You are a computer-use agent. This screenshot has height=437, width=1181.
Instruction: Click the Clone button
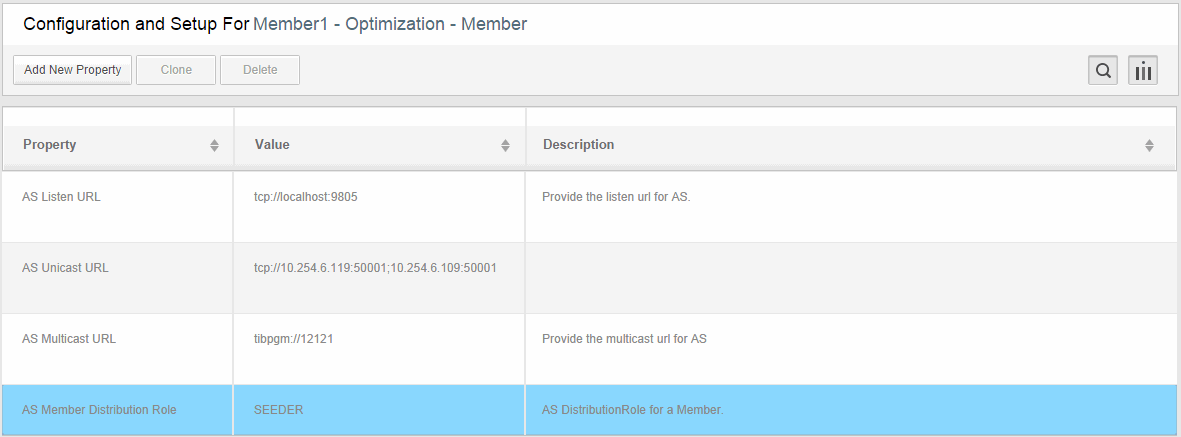point(176,70)
